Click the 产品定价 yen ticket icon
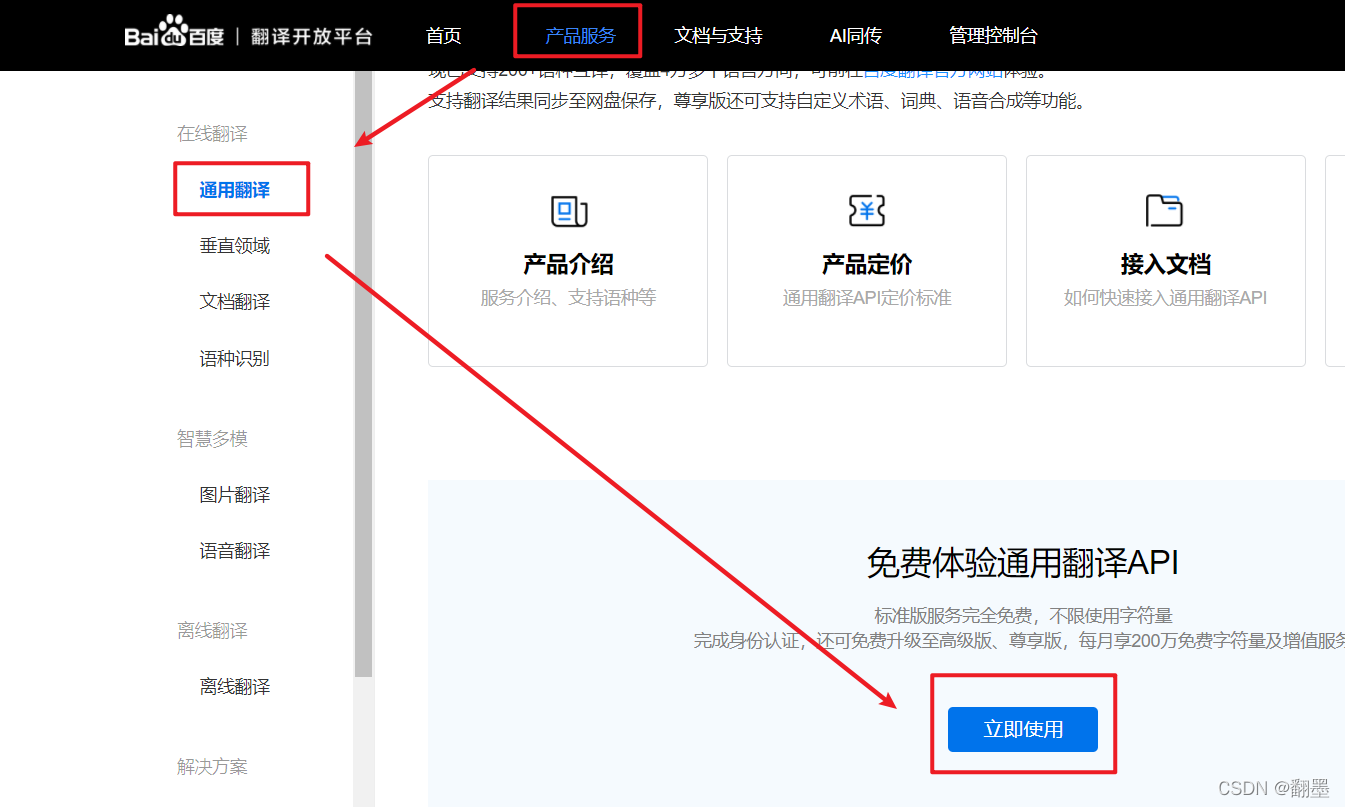 pos(866,211)
